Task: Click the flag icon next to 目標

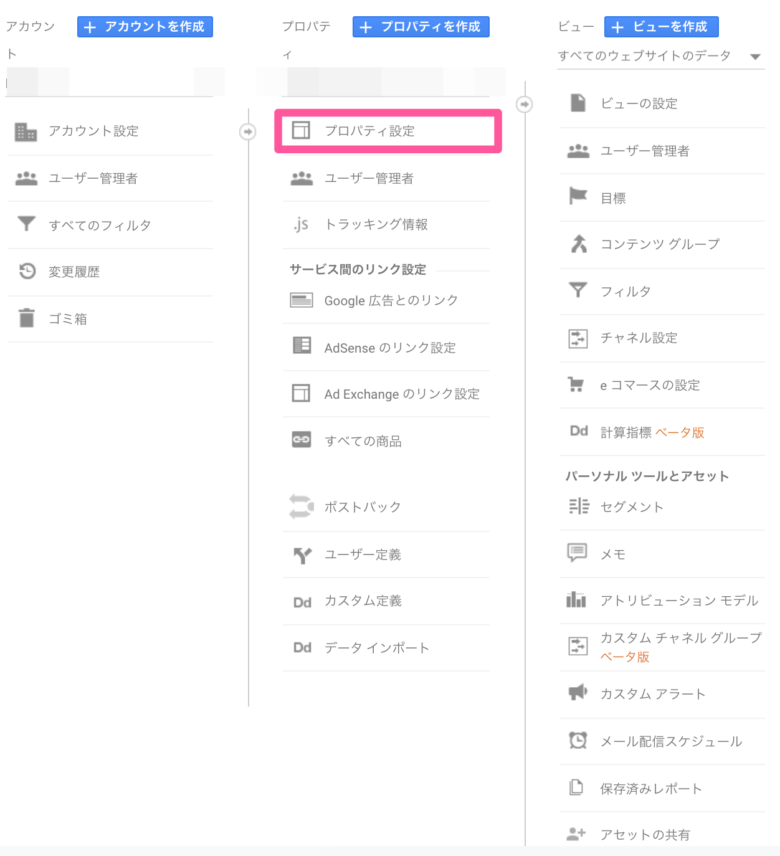Action: (x=577, y=196)
